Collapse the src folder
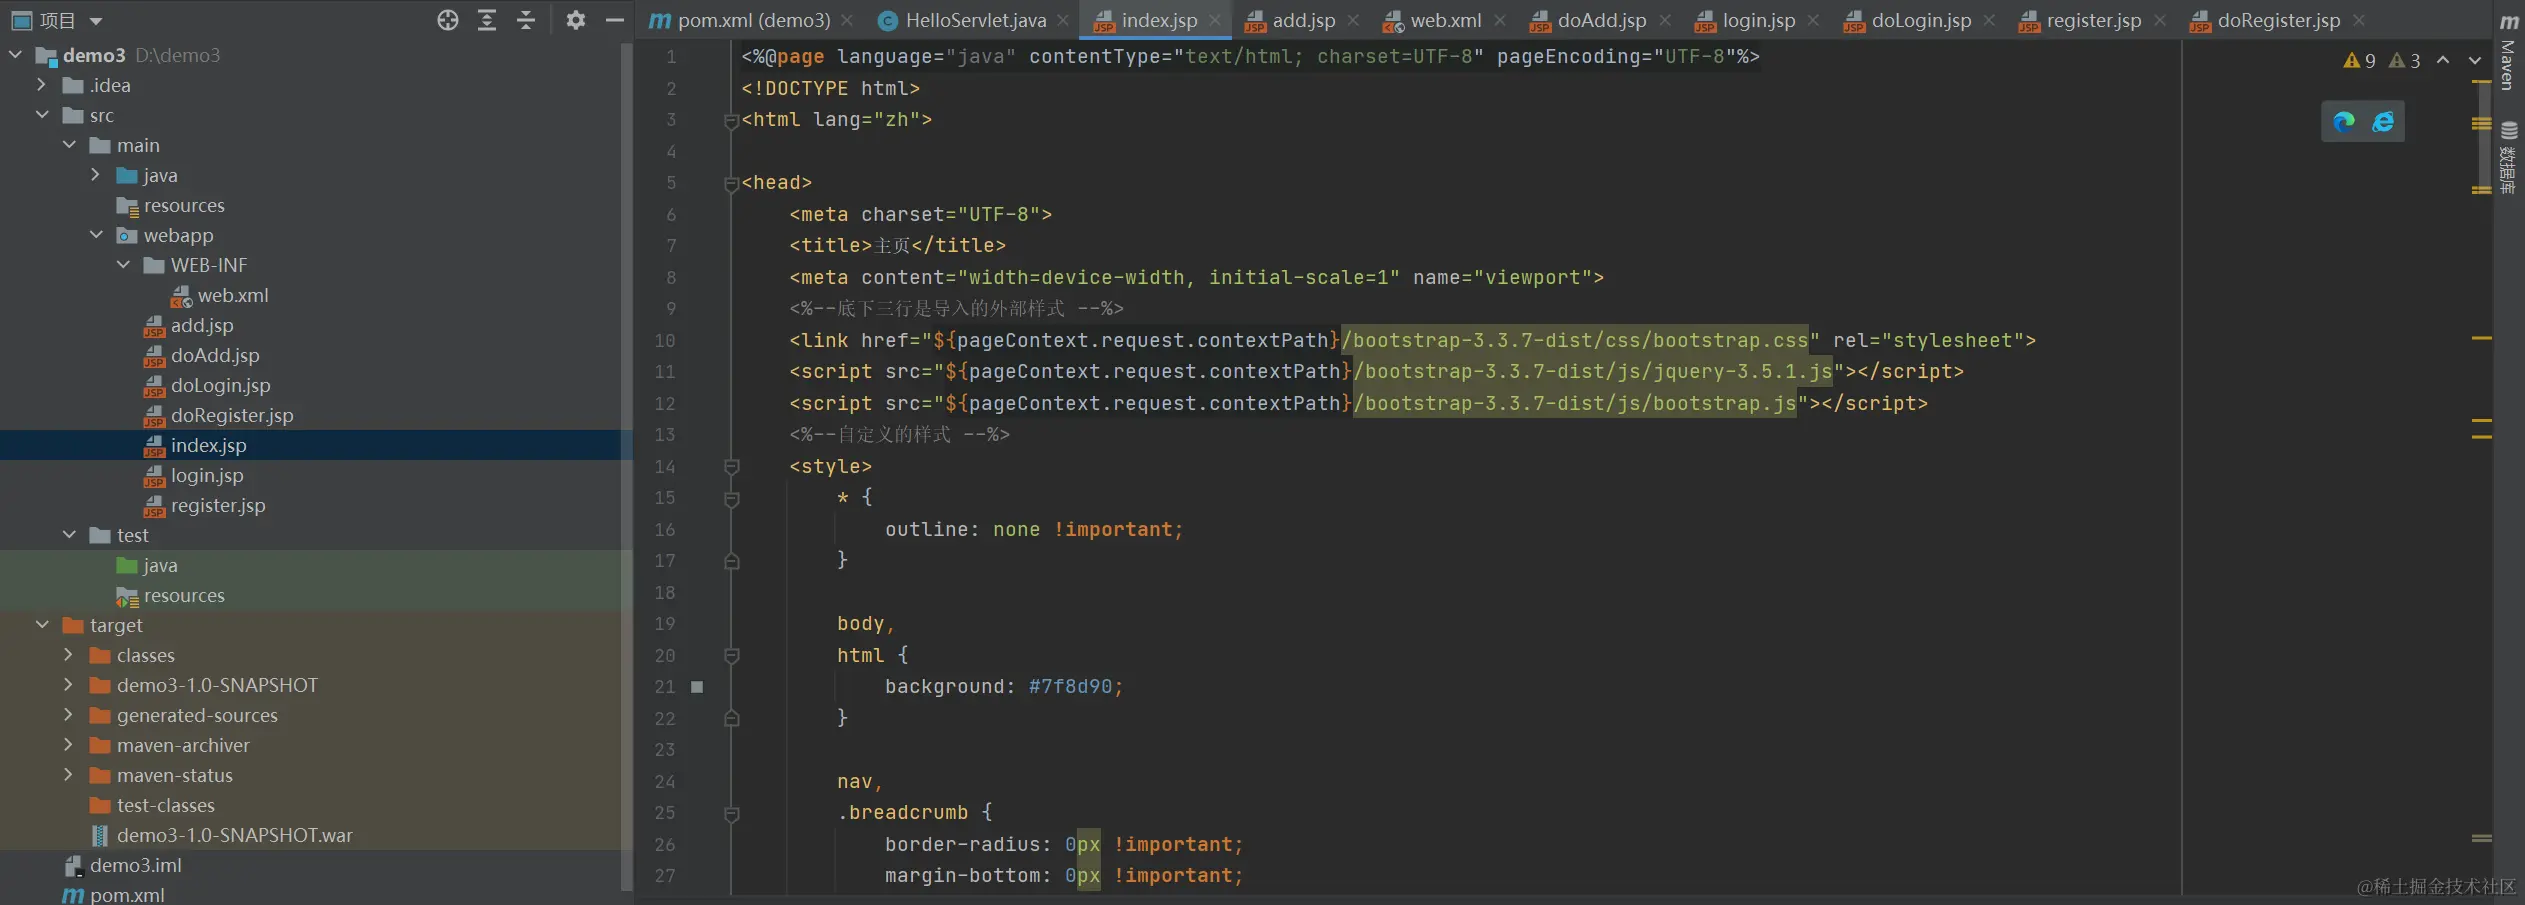The height and width of the screenshot is (905, 2525). (x=42, y=115)
